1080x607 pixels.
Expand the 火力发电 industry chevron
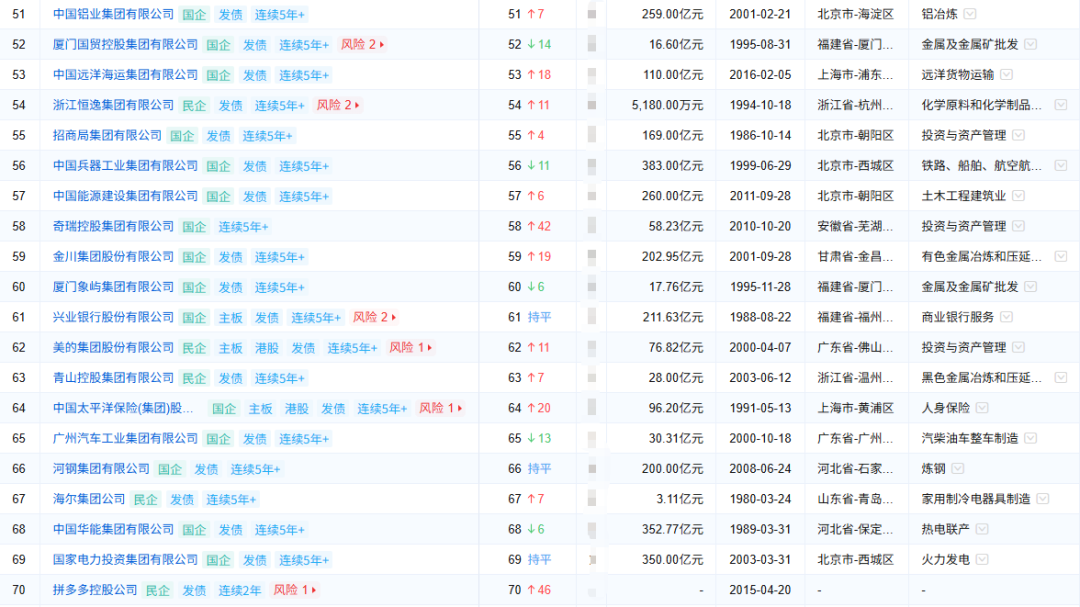[982, 559]
